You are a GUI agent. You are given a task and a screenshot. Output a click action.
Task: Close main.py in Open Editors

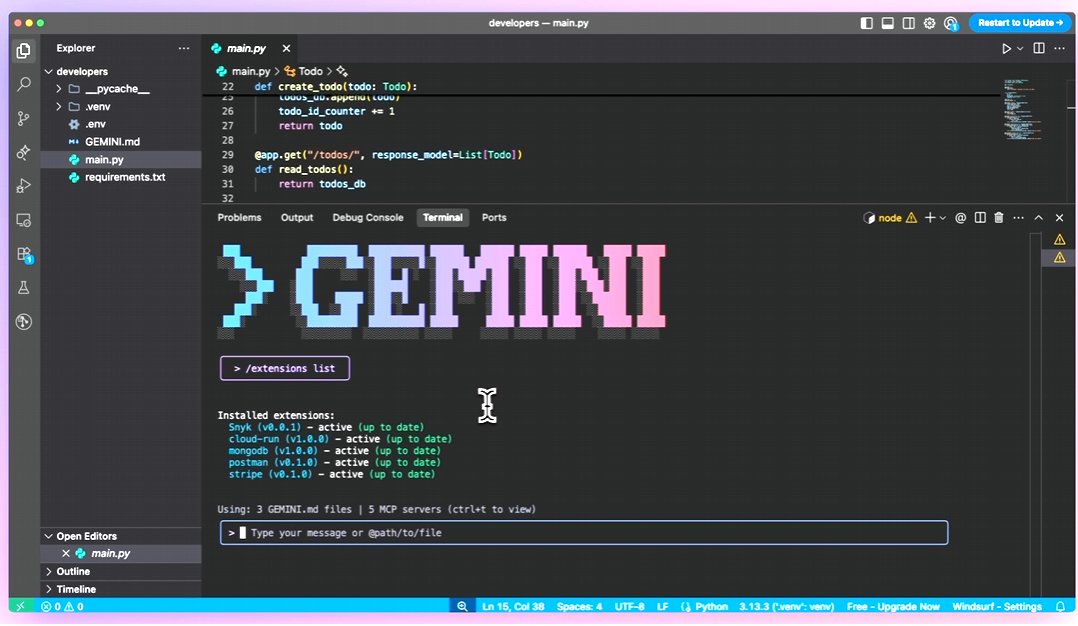66,554
